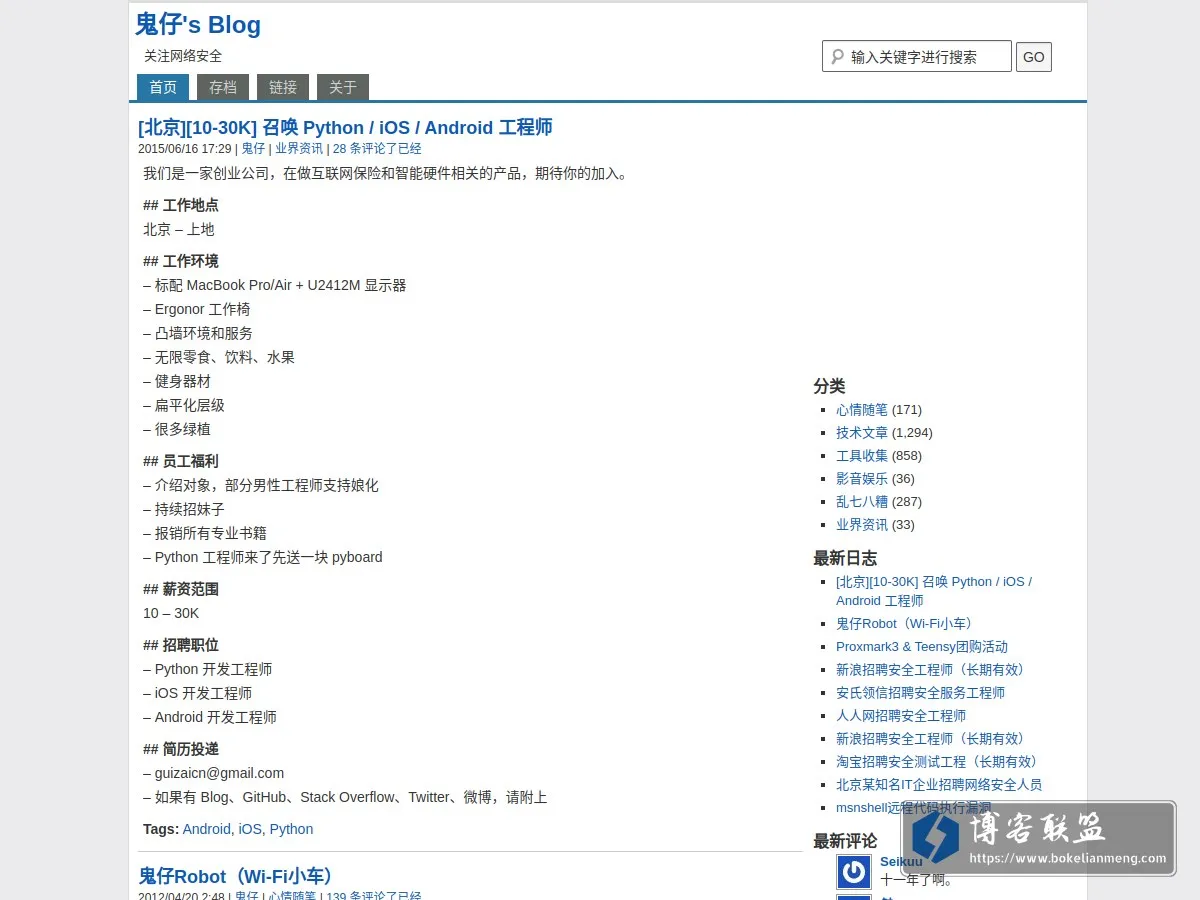This screenshot has height=900, width=1200.
Task: Open 北京某知名IT企业招聘网络安全人员 link
Action: coord(939,785)
